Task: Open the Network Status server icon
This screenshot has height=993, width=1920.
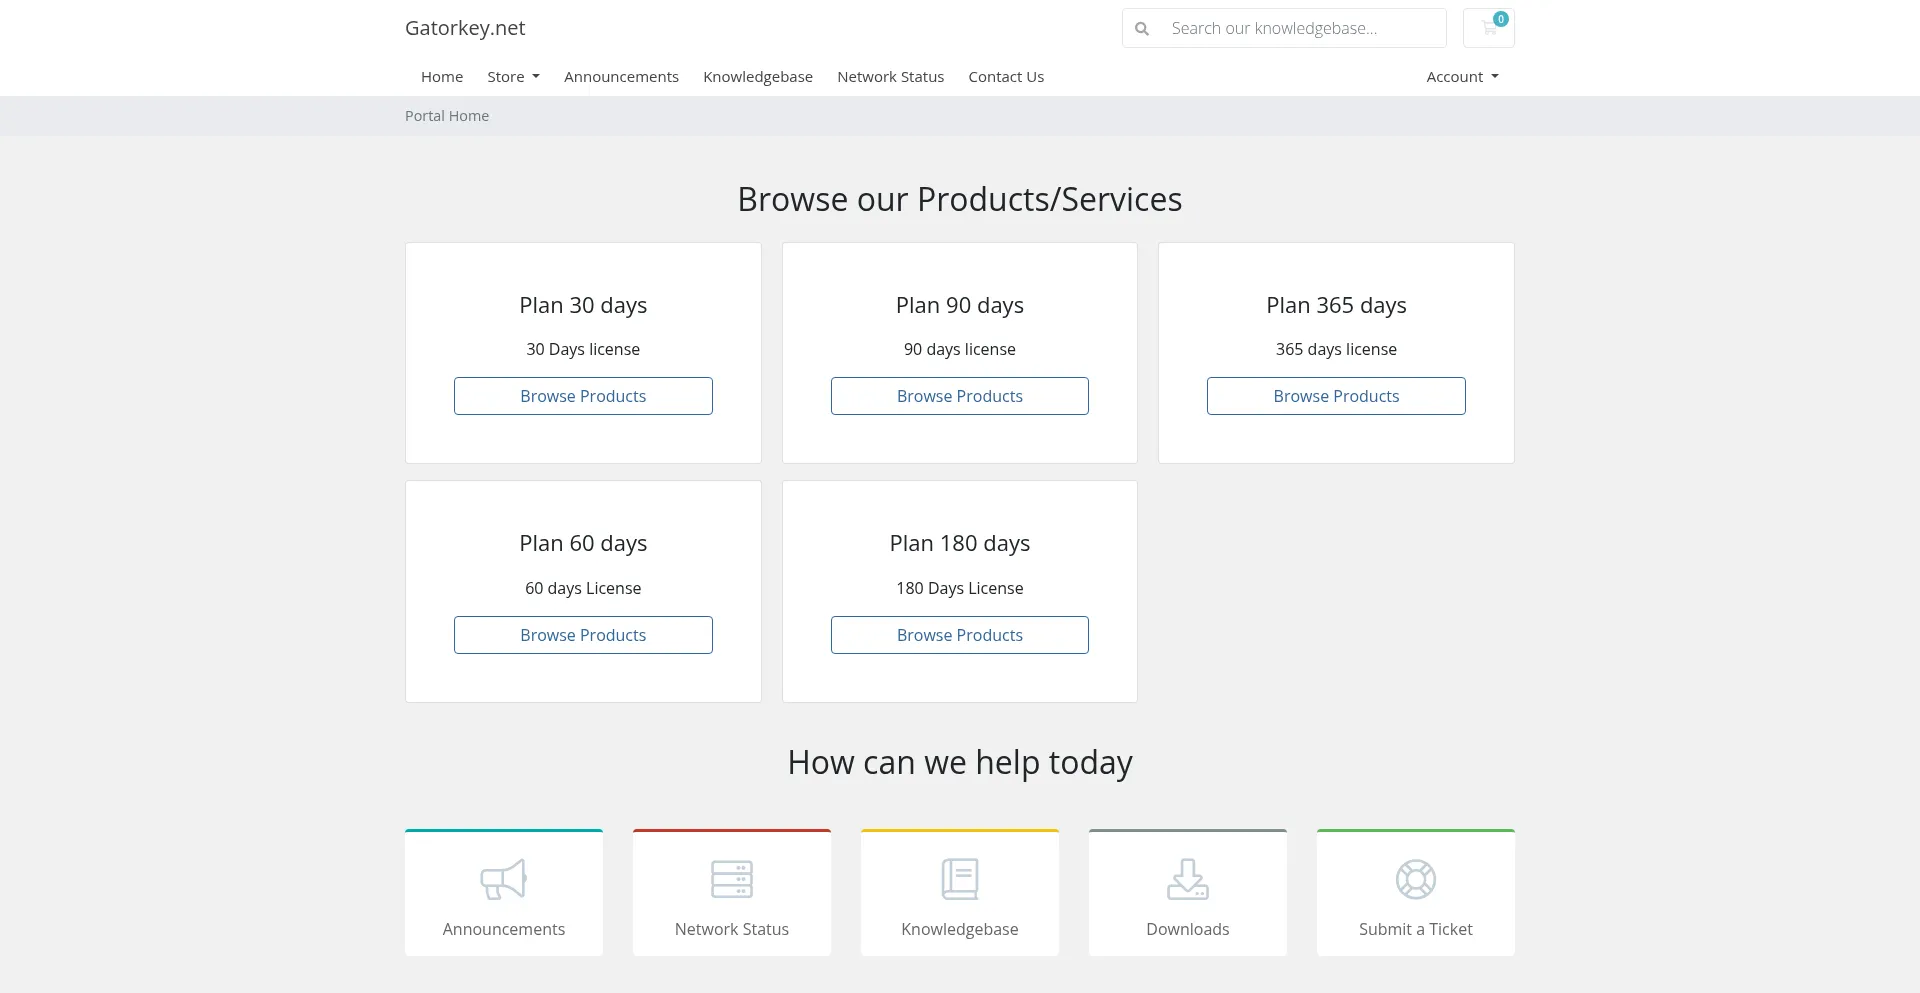Action: coord(731,879)
